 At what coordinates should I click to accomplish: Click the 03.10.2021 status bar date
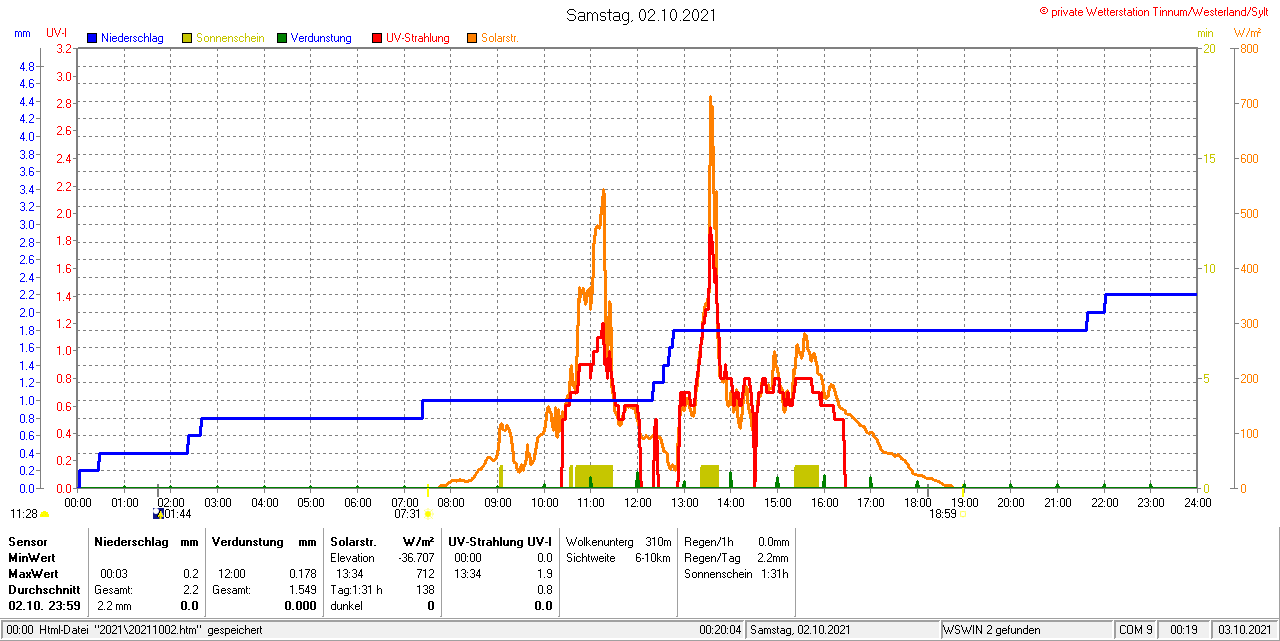click(x=1245, y=630)
